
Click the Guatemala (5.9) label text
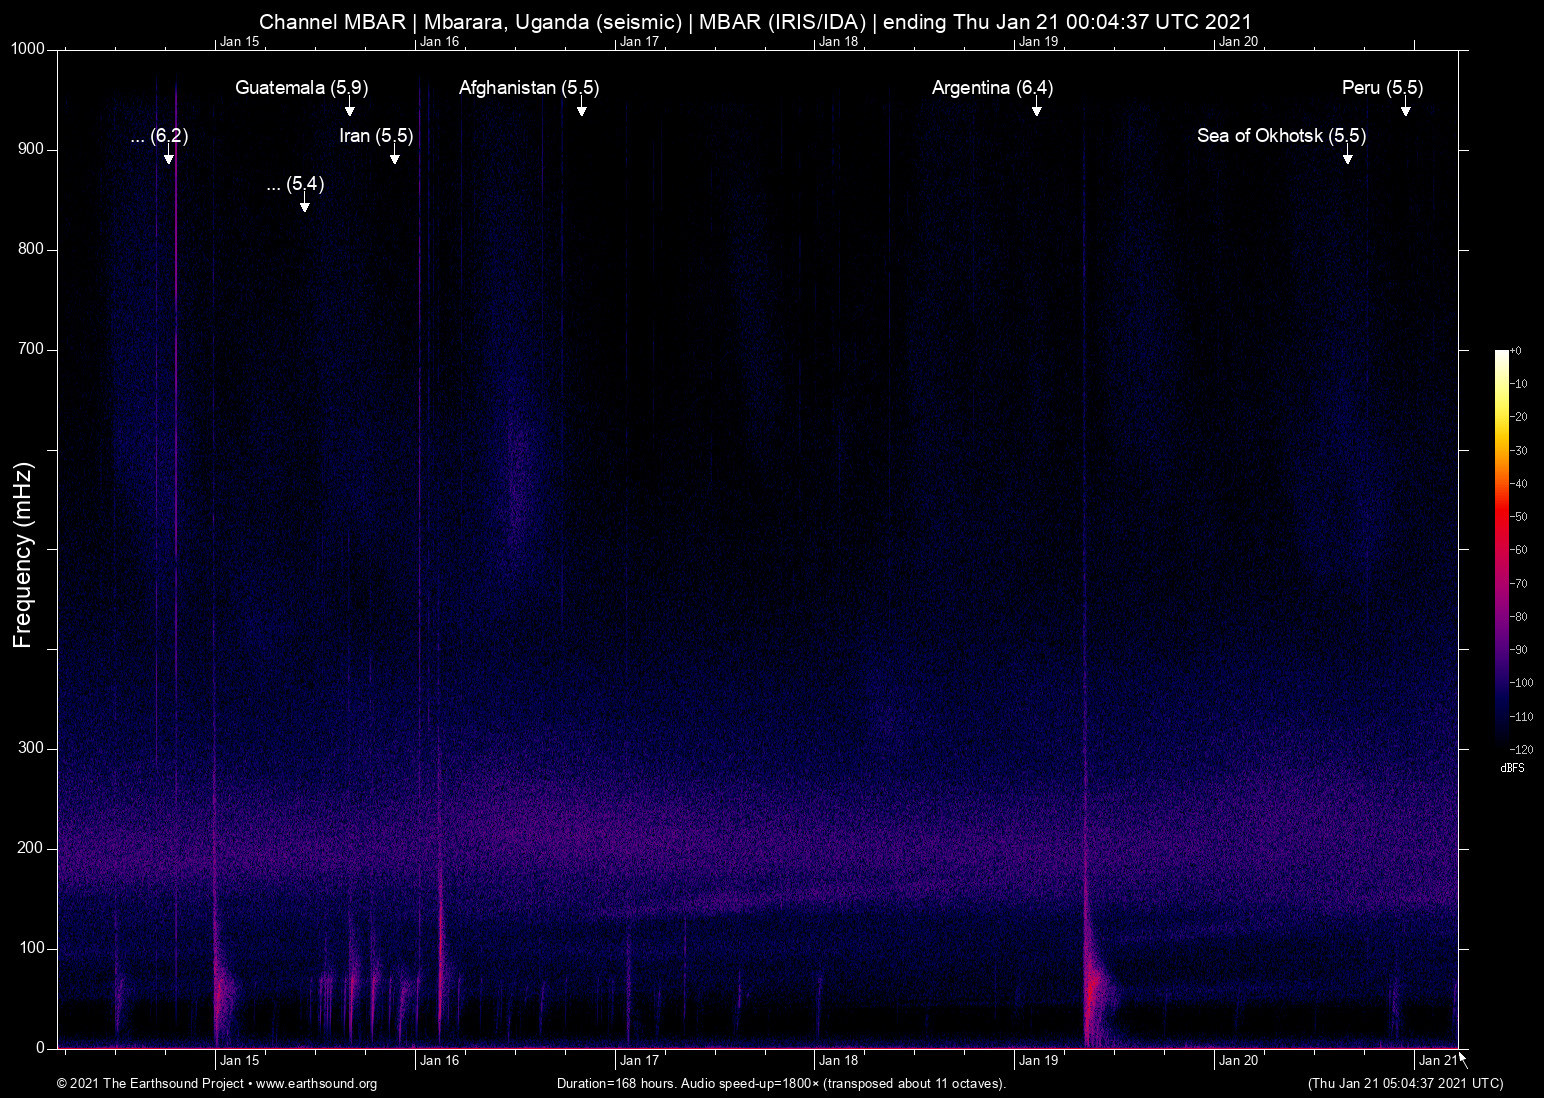(x=301, y=88)
